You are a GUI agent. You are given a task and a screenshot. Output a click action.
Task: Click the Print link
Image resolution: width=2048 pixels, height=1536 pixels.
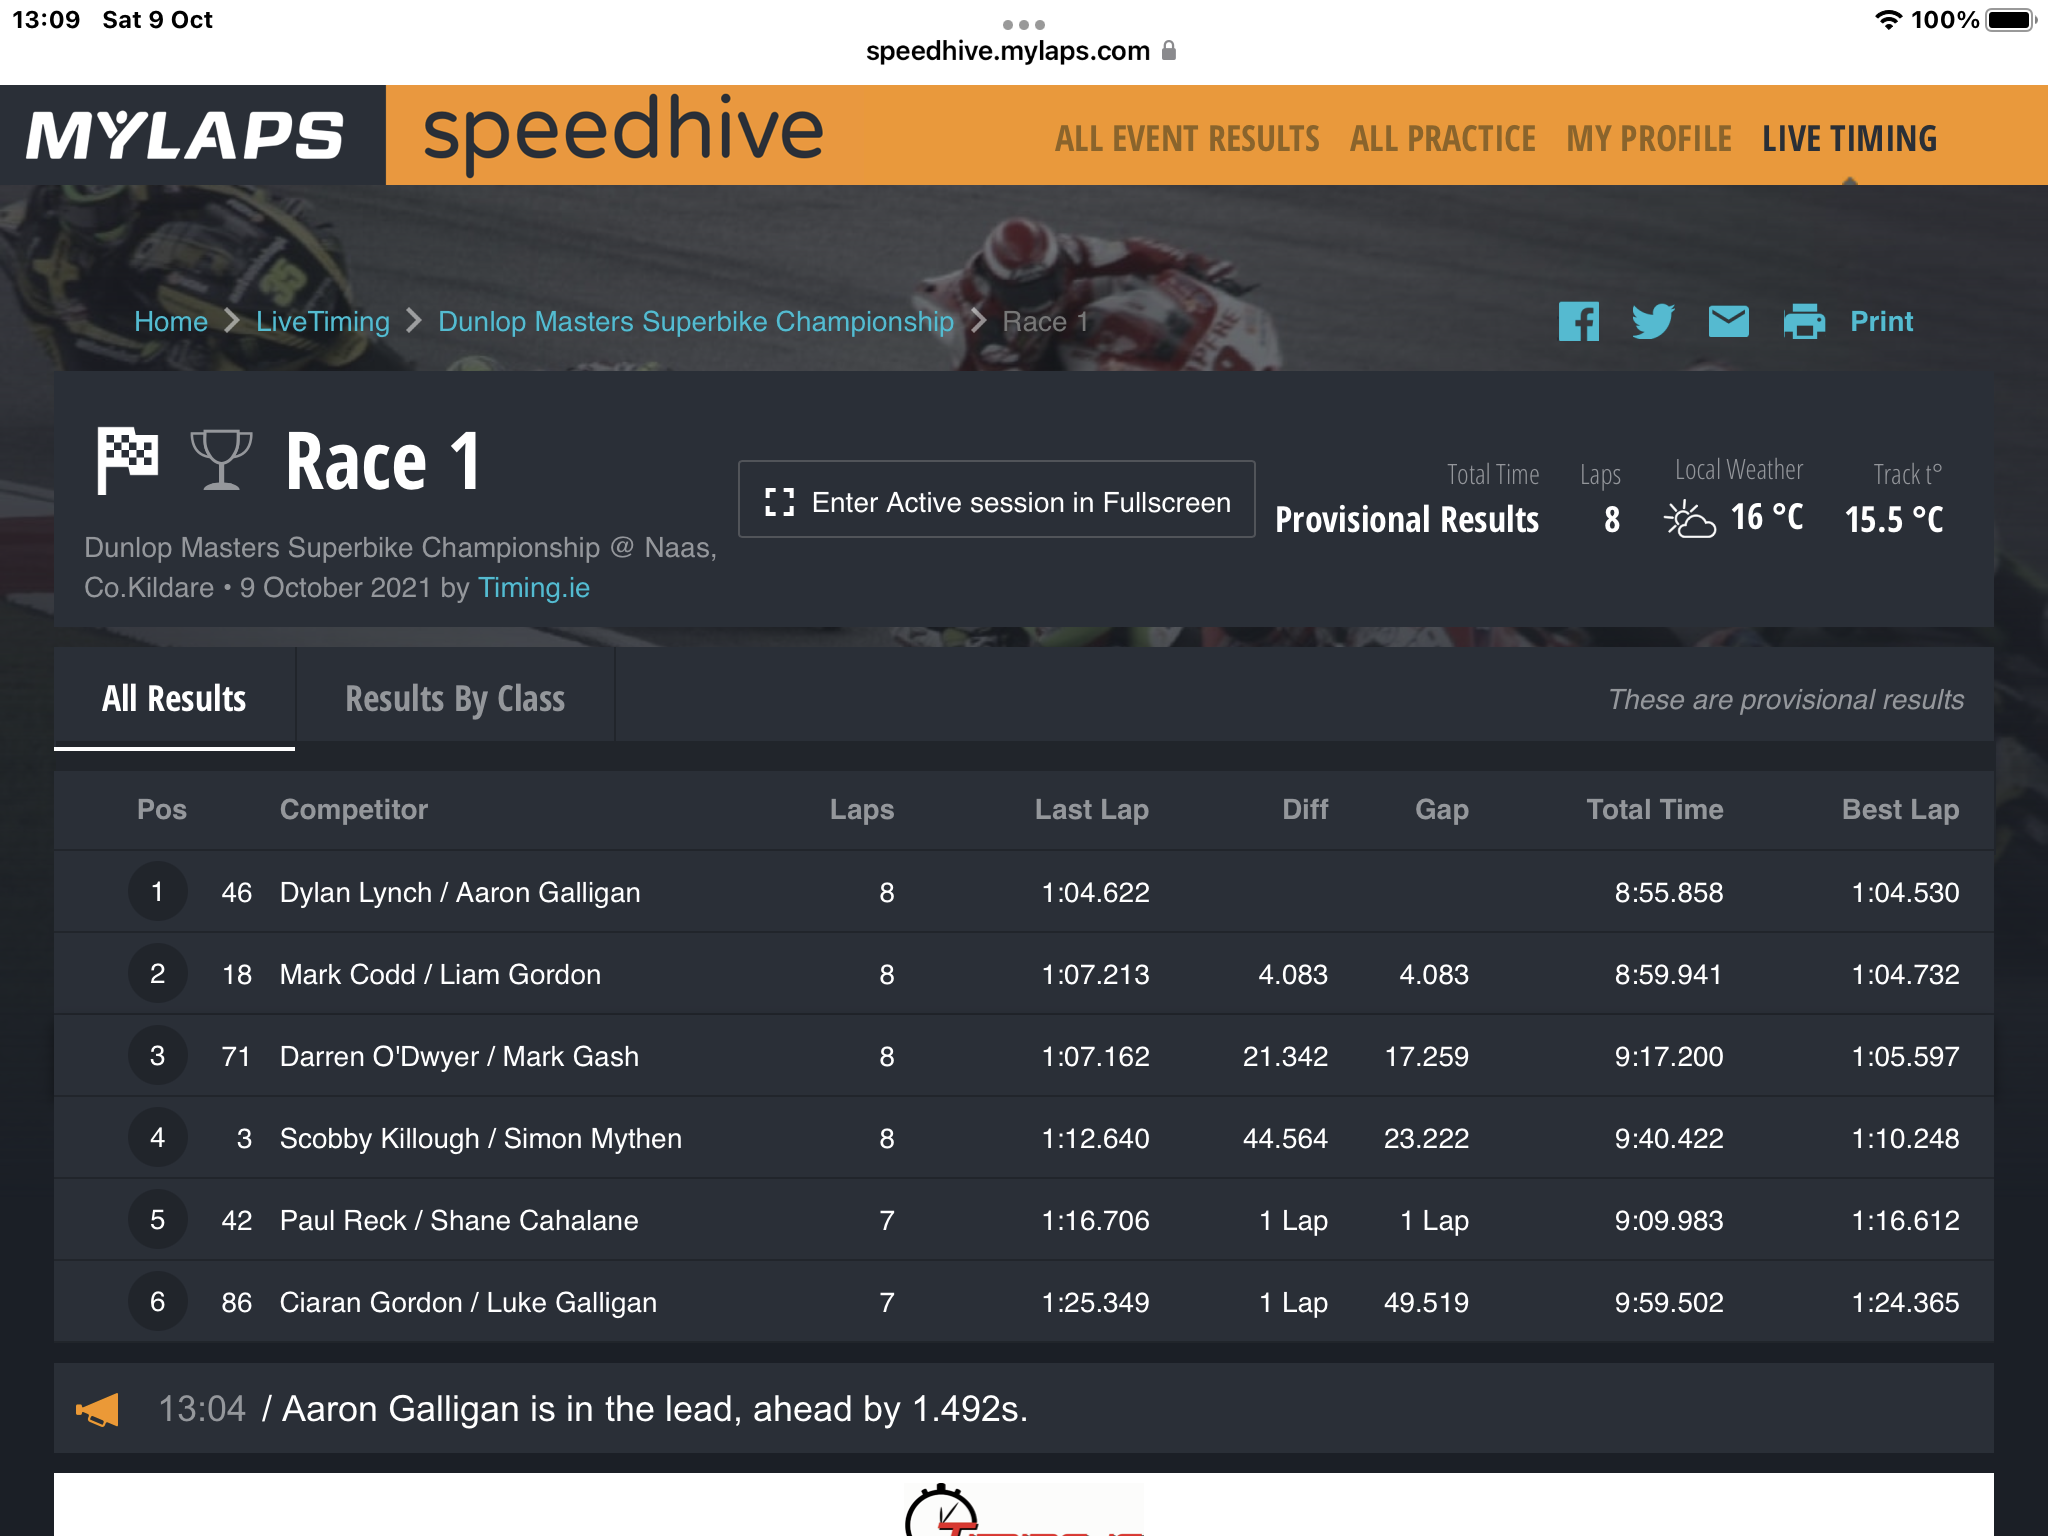pos(1881,322)
